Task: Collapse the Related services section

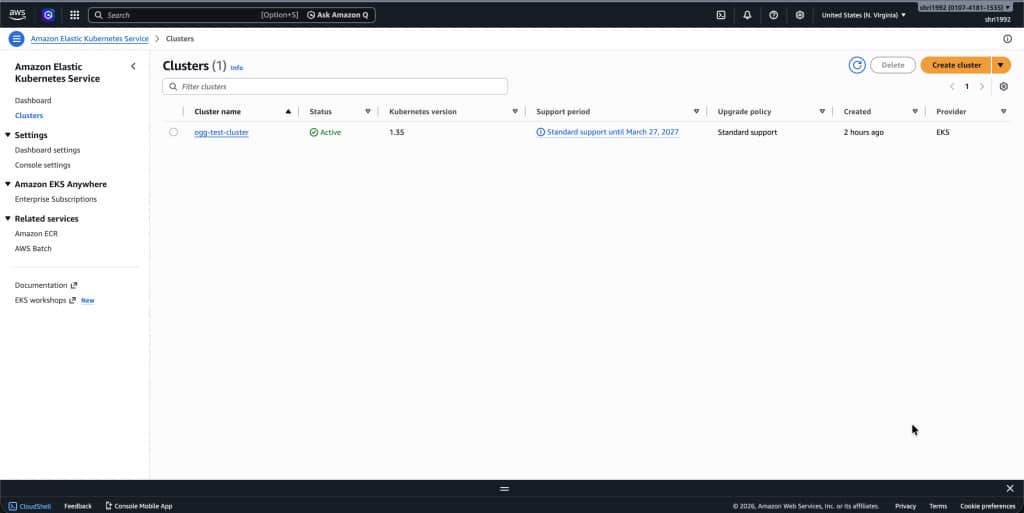Action: click(8, 219)
